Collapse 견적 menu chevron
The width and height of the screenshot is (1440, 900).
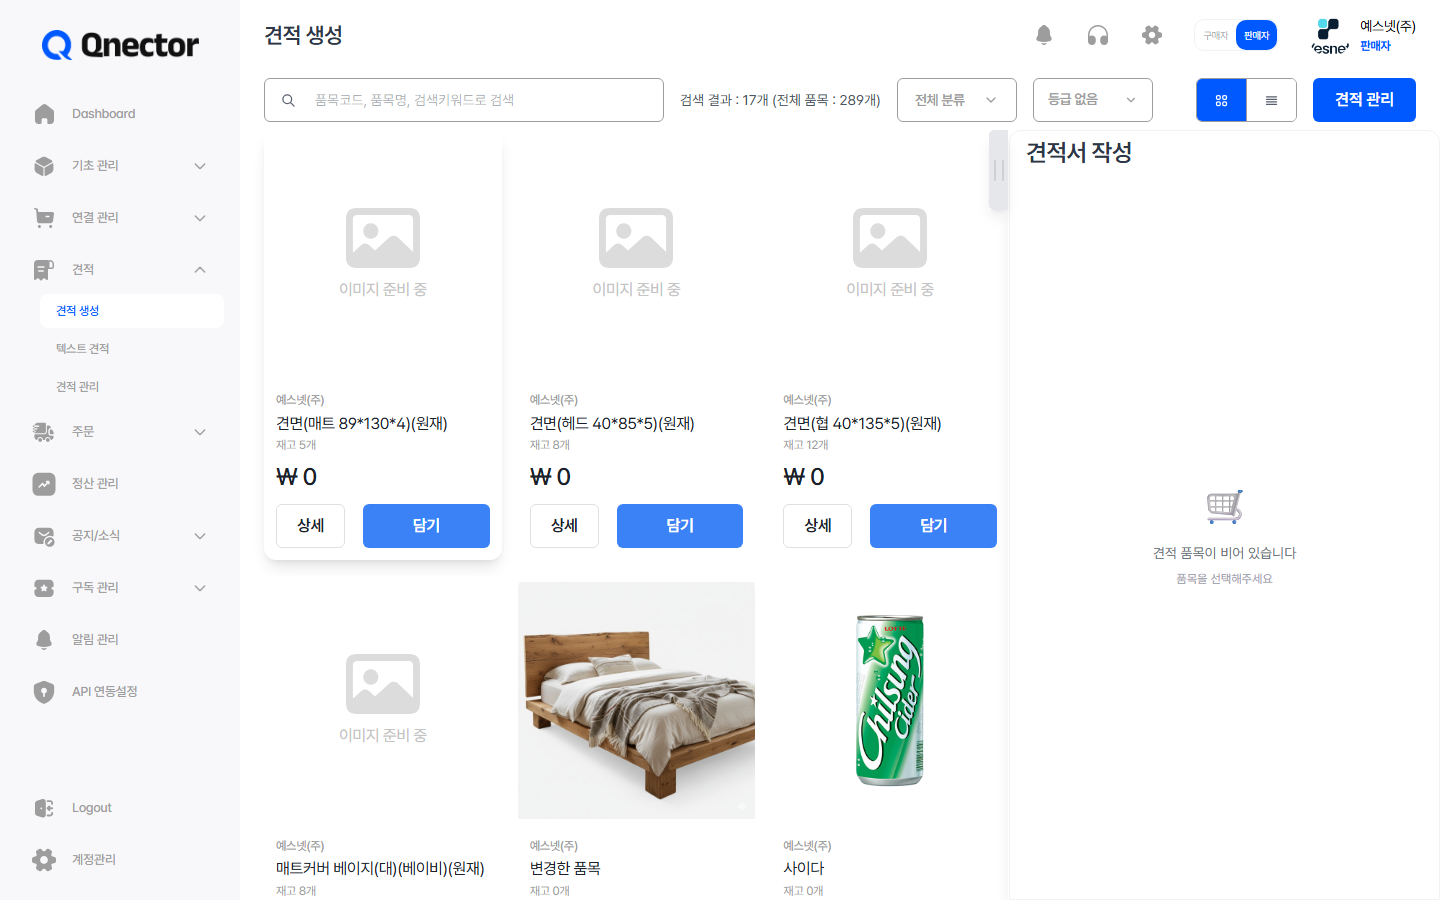(200, 270)
